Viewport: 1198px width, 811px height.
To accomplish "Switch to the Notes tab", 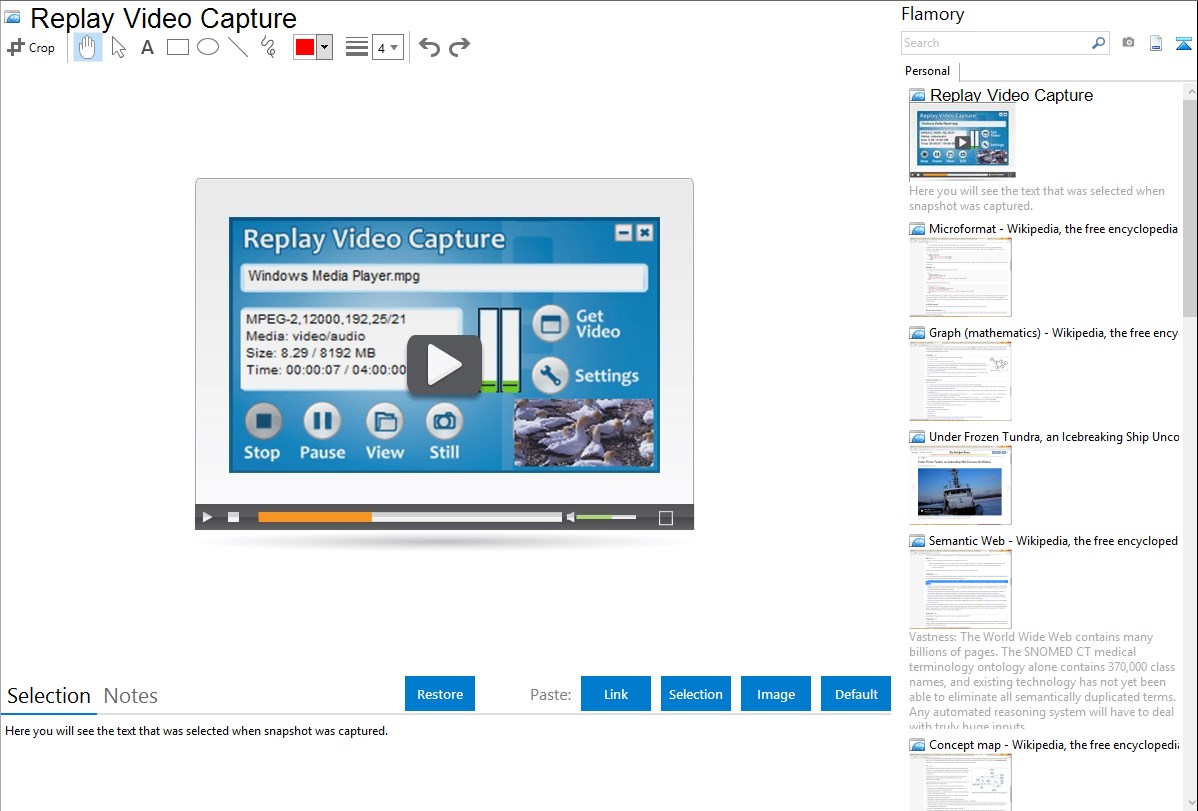I will click(x=131, y=696).
